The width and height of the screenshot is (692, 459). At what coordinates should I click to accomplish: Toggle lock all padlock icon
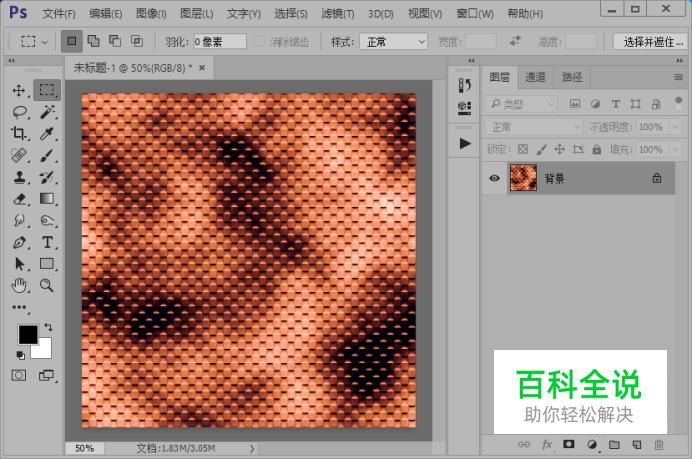[x=597, y=149]
